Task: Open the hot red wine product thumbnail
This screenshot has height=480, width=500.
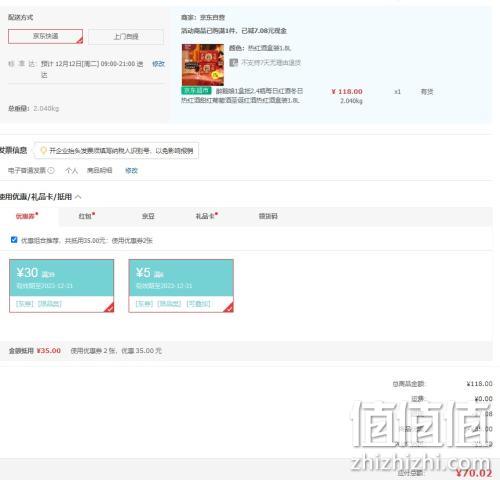Action: [x=203, y=65]
